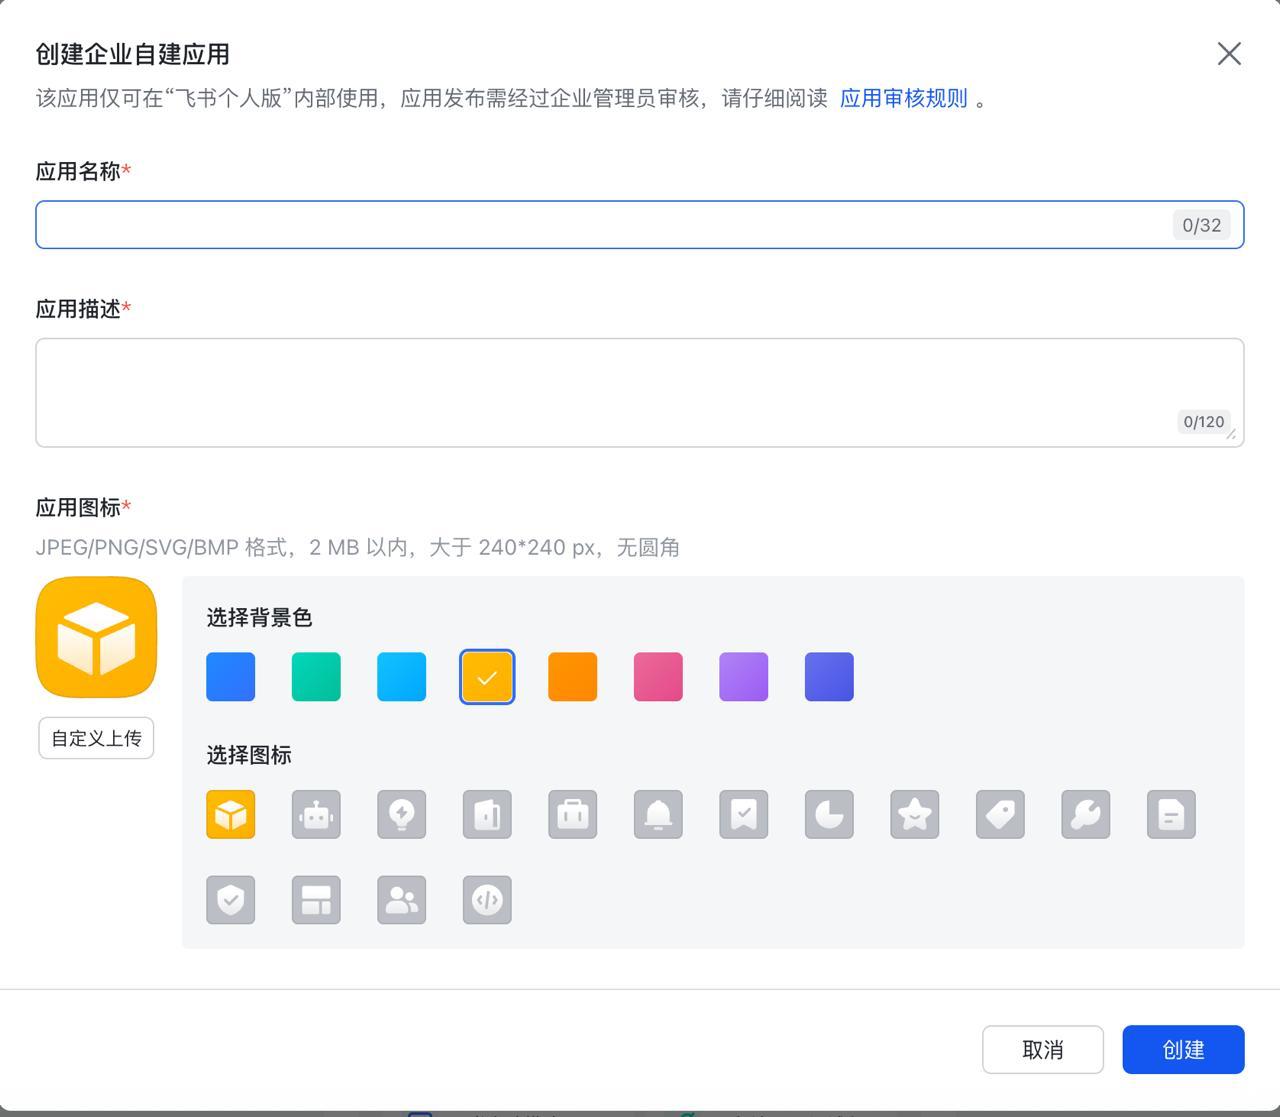Pick the briefcase icon
This screenshot has width=1280, height=1117.
(572, 815)
